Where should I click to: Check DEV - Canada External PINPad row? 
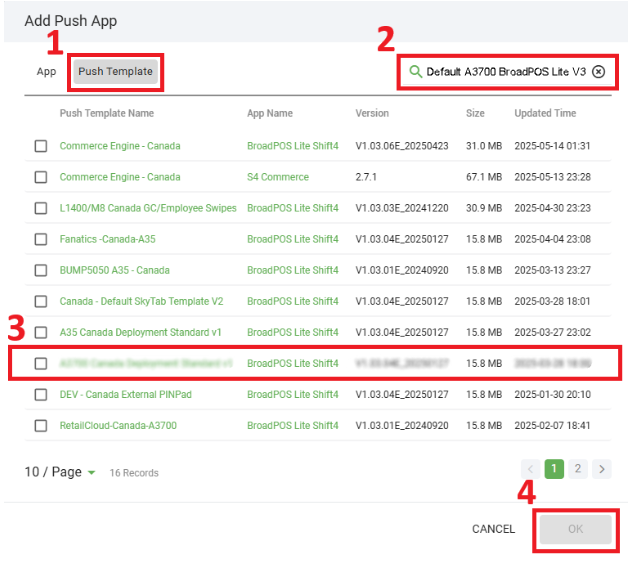point(41,394)
